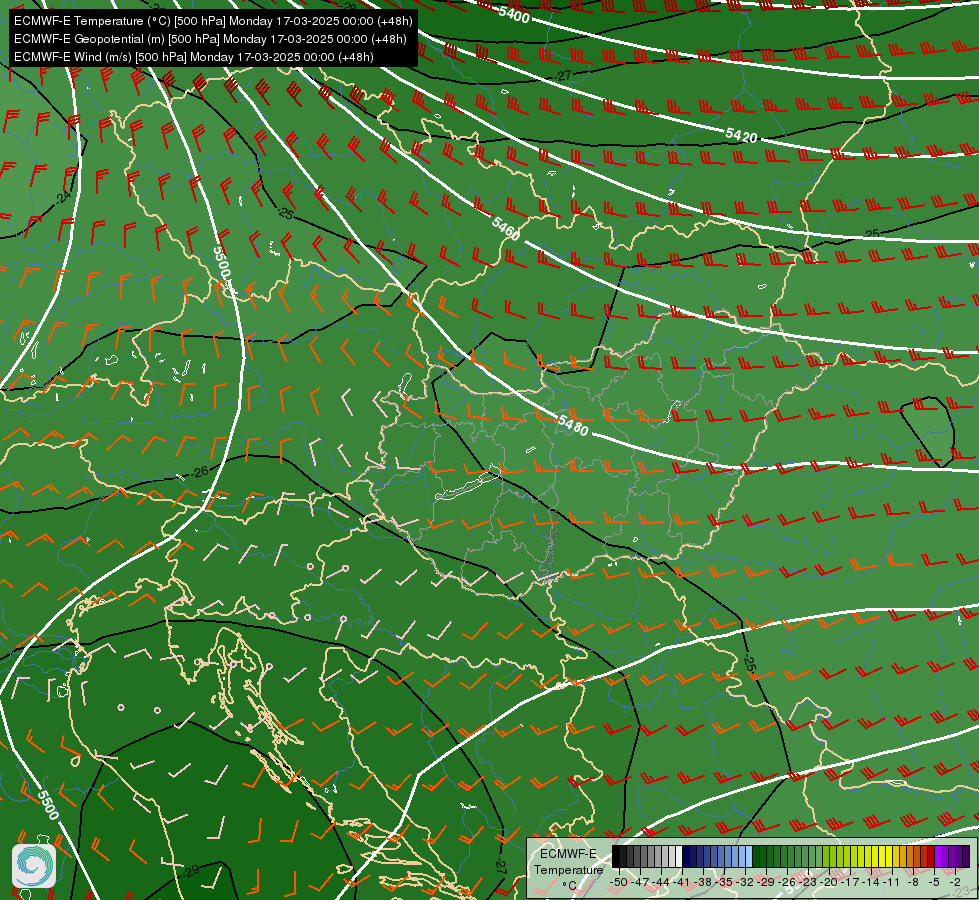The width and height of the screenshot is (979, 900).
Task: Pick the red swatch near -5 in the legend
Action: (931, 856)
